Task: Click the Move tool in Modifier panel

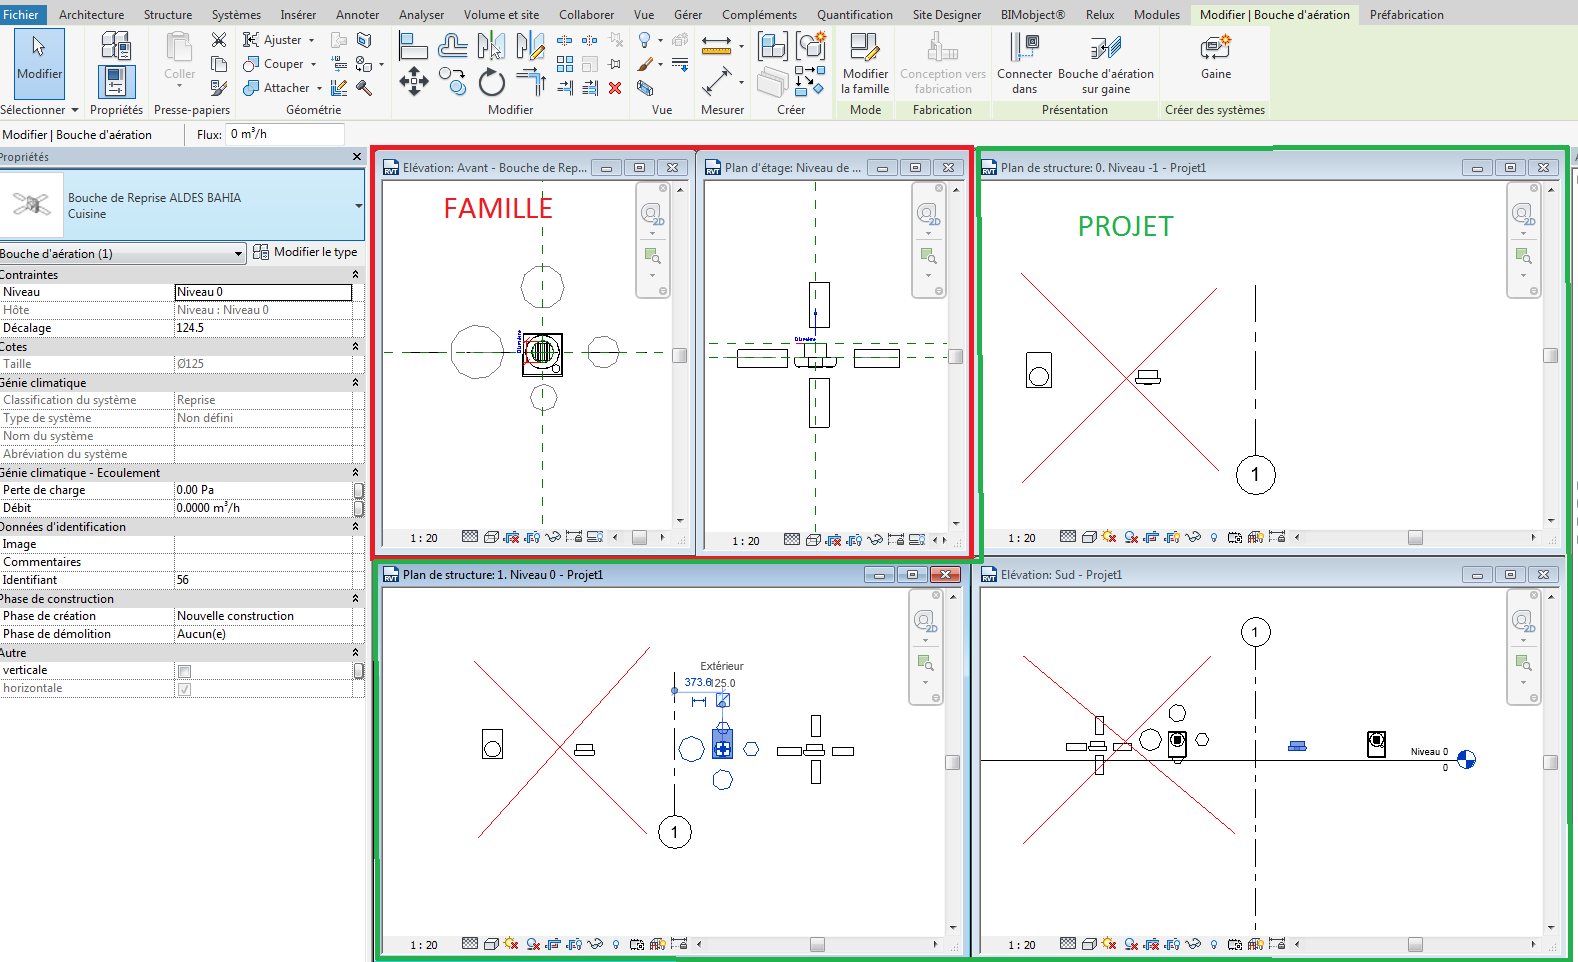Action: click(413, 81)
